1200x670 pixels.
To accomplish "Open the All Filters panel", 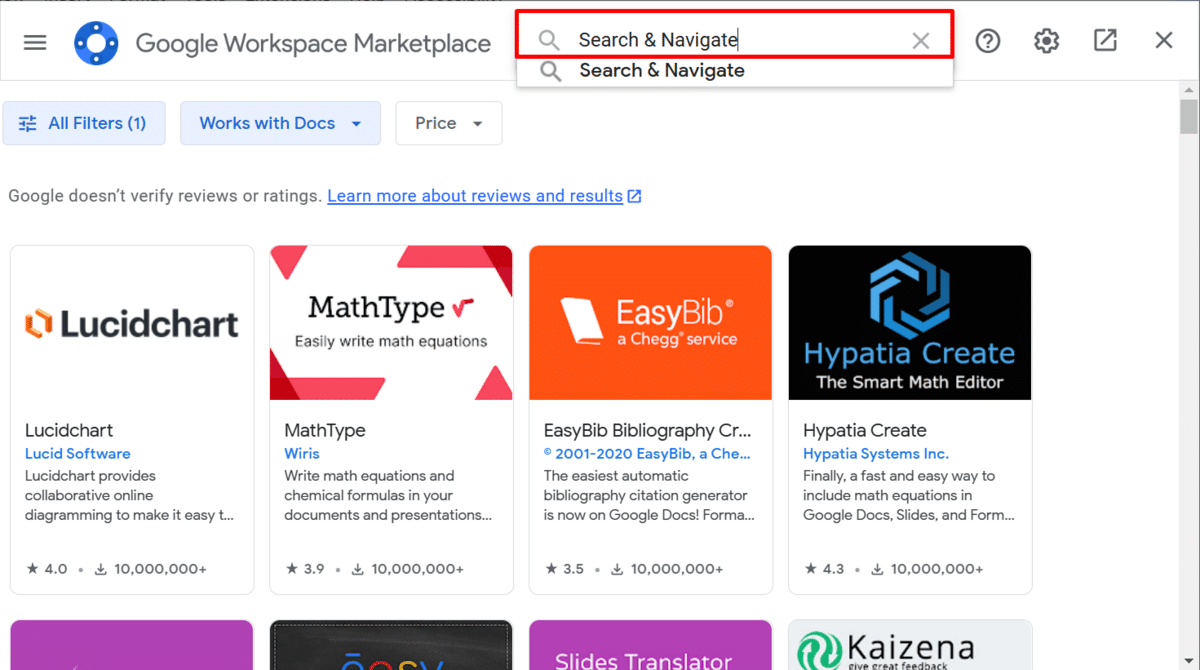I will coord(84,122).
